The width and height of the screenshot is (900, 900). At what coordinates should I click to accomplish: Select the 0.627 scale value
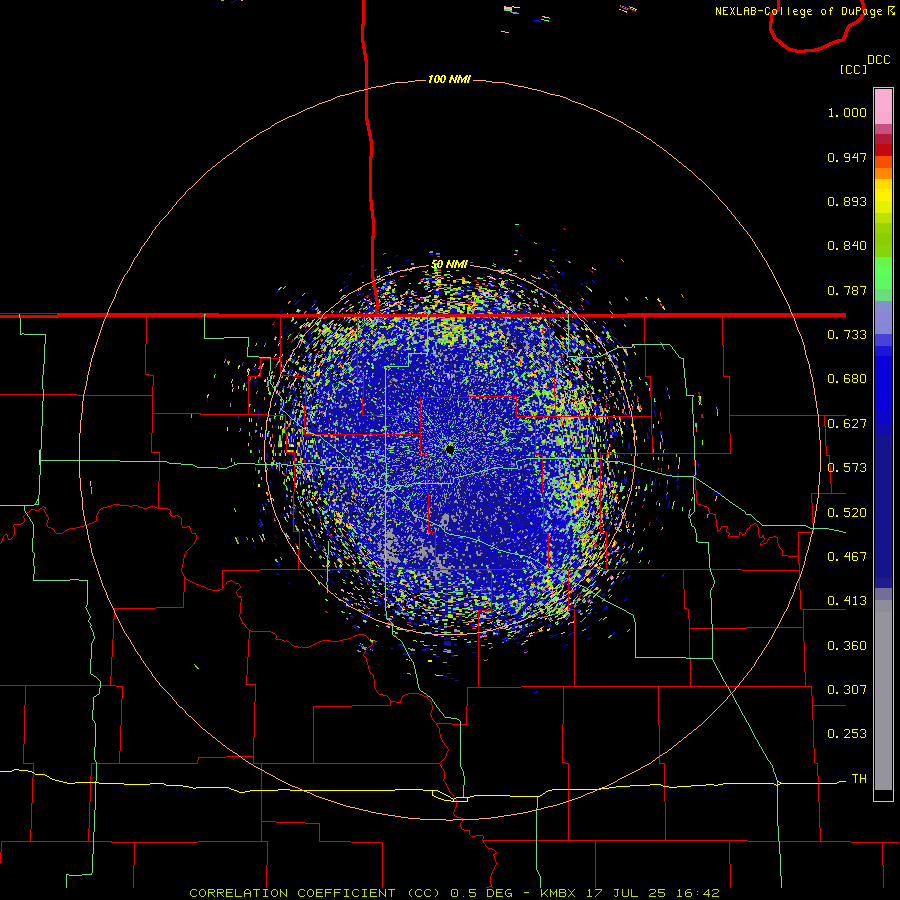[847, 424]
